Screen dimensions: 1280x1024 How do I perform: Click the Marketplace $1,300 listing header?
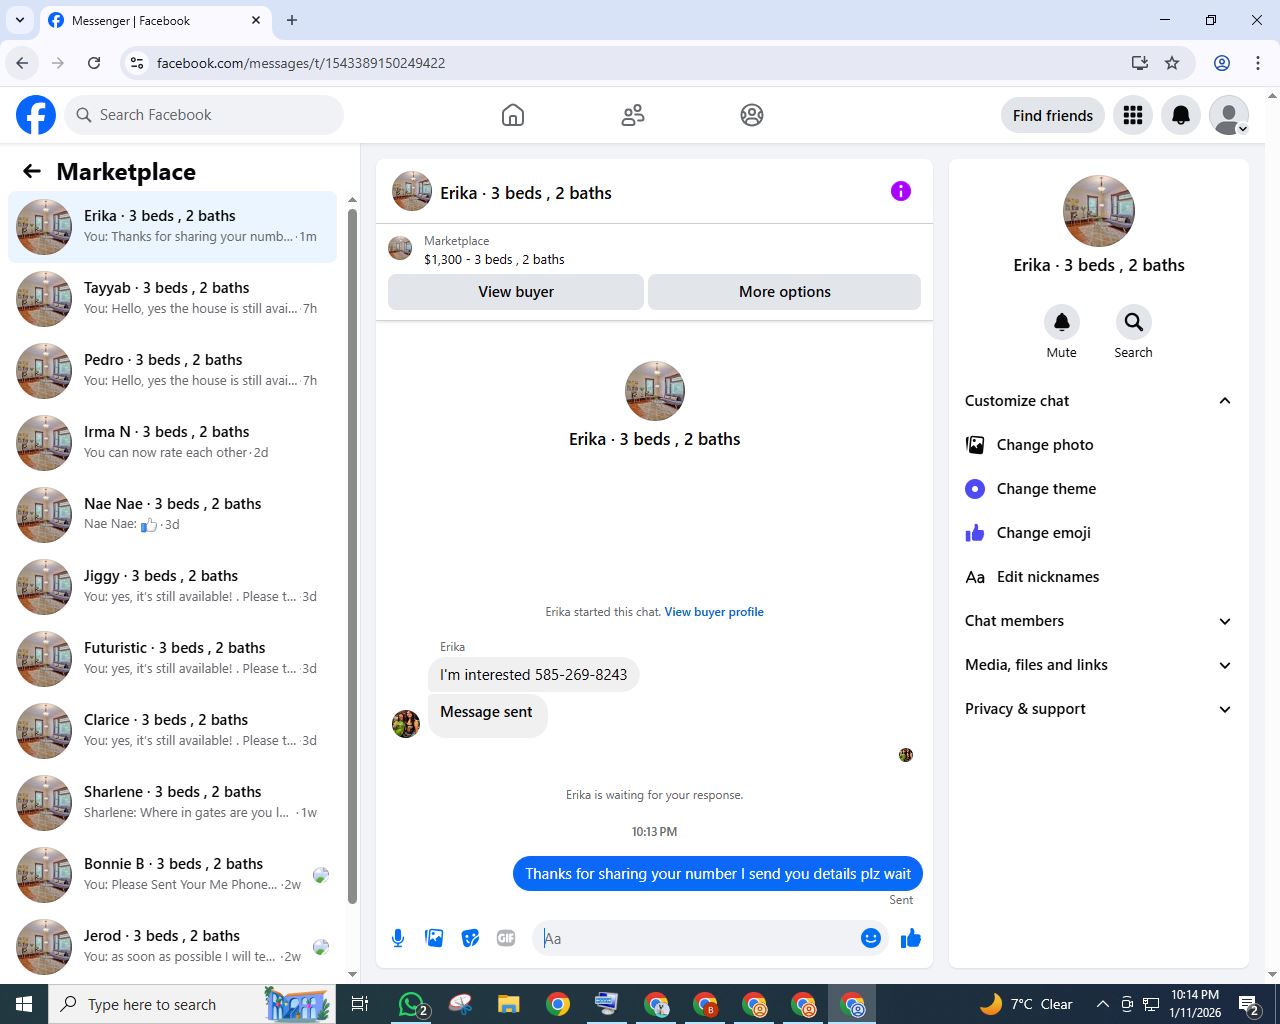click(x=654, y=250)
